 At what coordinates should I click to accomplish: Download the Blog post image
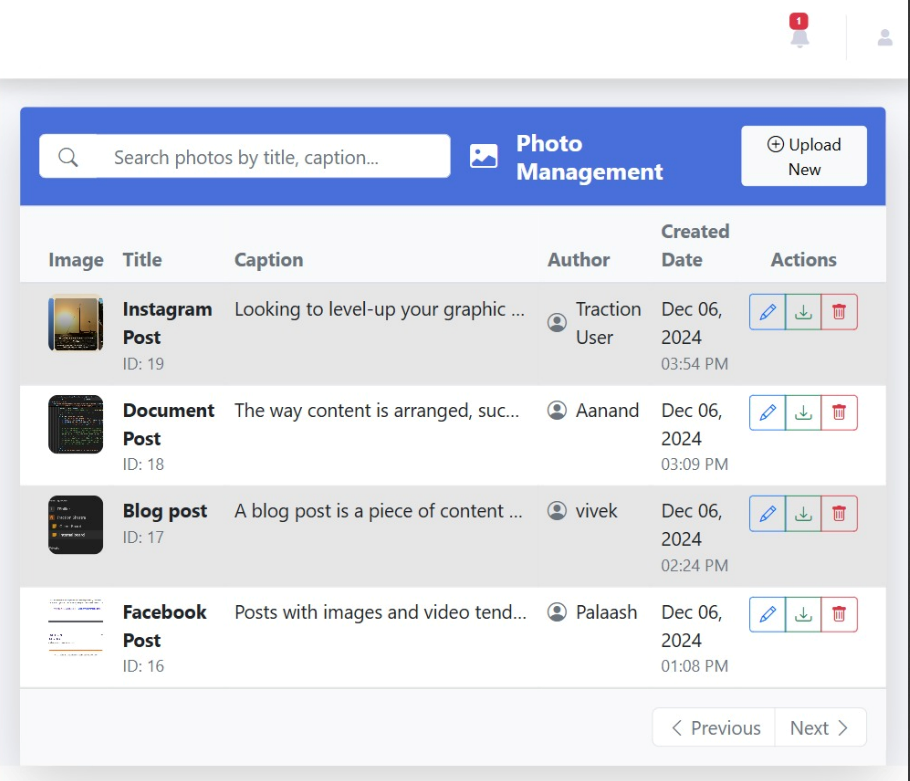803,513
